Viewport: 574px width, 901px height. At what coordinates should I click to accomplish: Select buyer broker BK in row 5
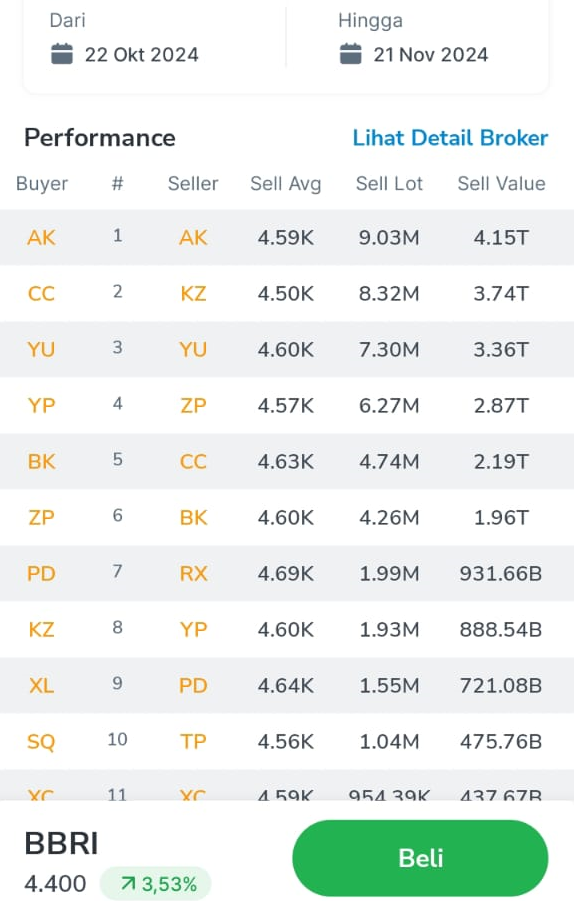[x=41, y=461]
